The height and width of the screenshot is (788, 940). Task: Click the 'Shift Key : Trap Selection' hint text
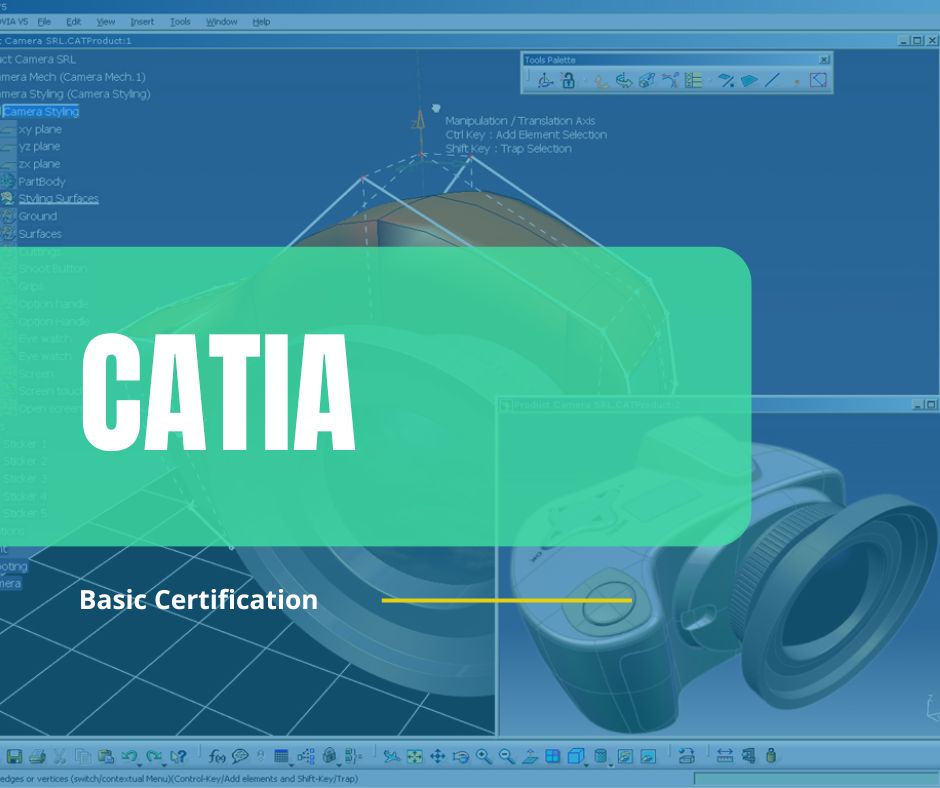point(508,148)
